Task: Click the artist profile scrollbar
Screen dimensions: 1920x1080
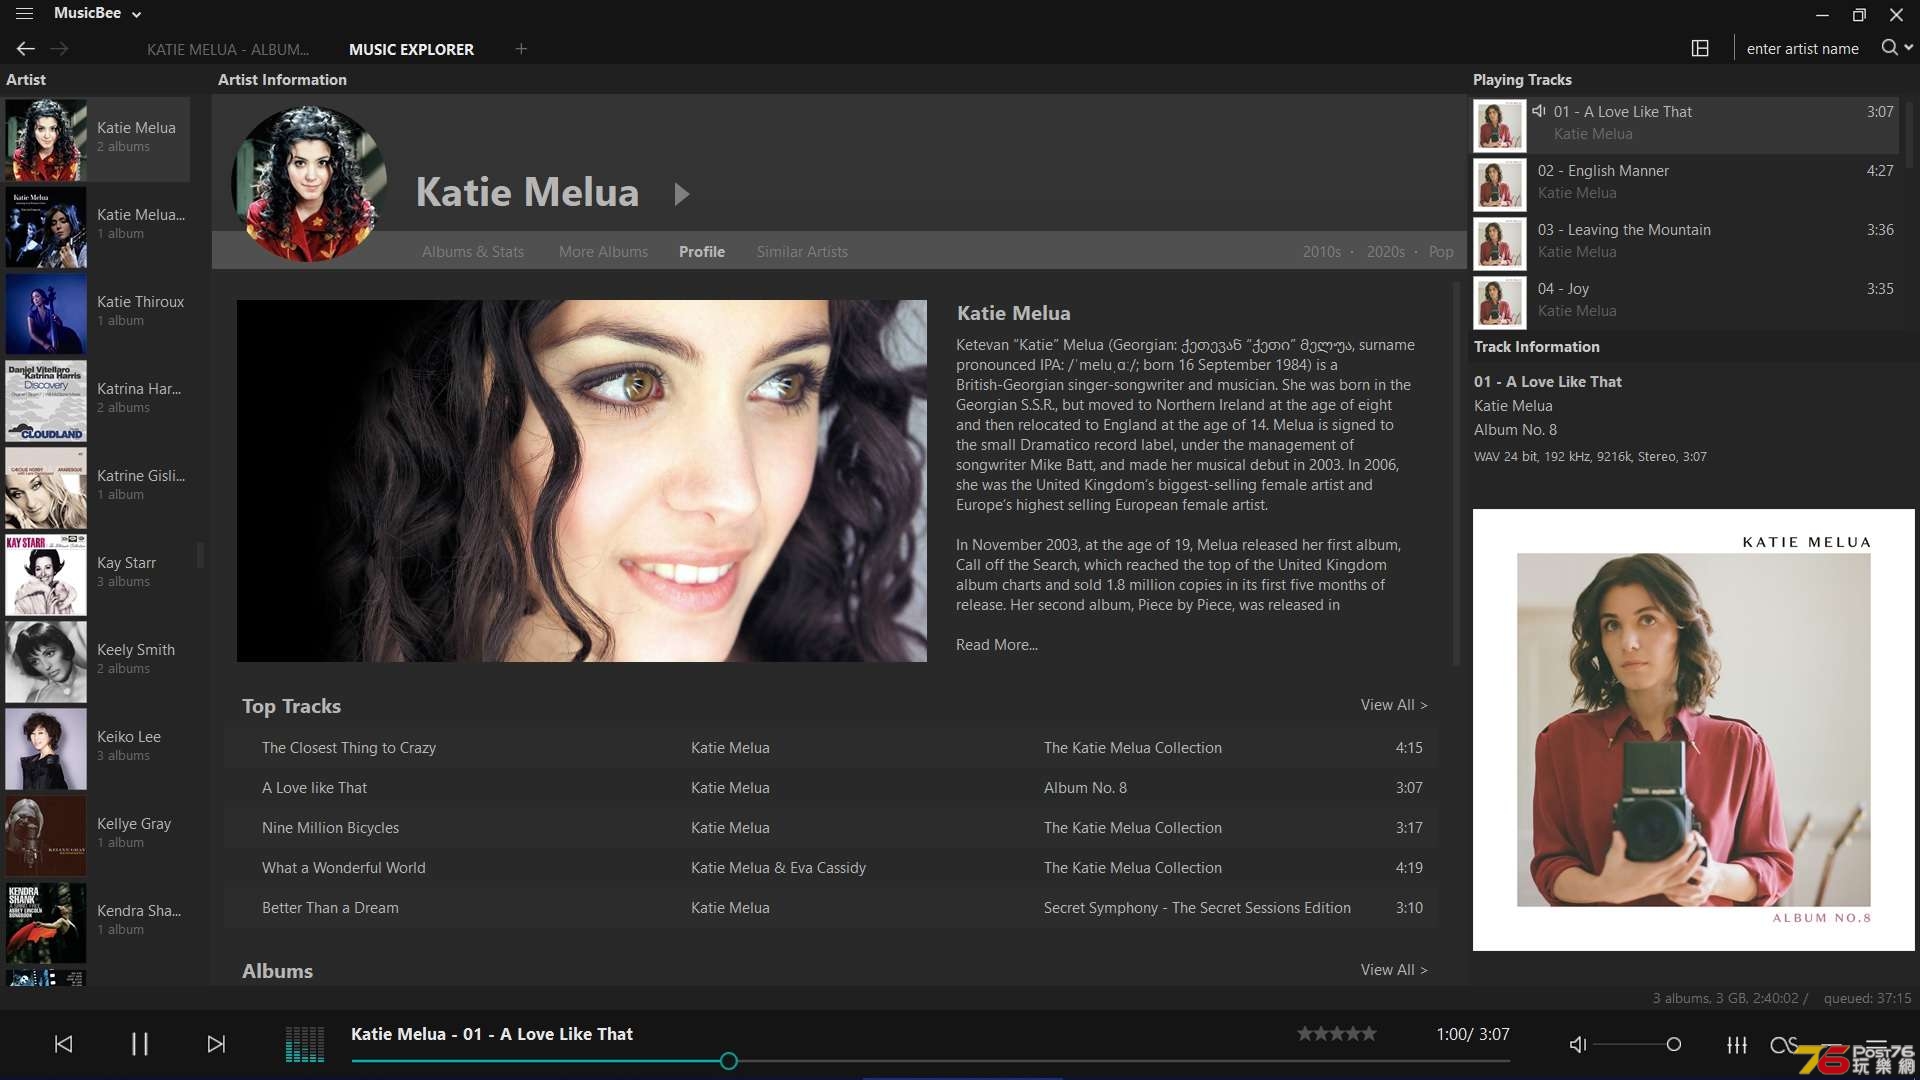Action: click(x=1456, y=475)
